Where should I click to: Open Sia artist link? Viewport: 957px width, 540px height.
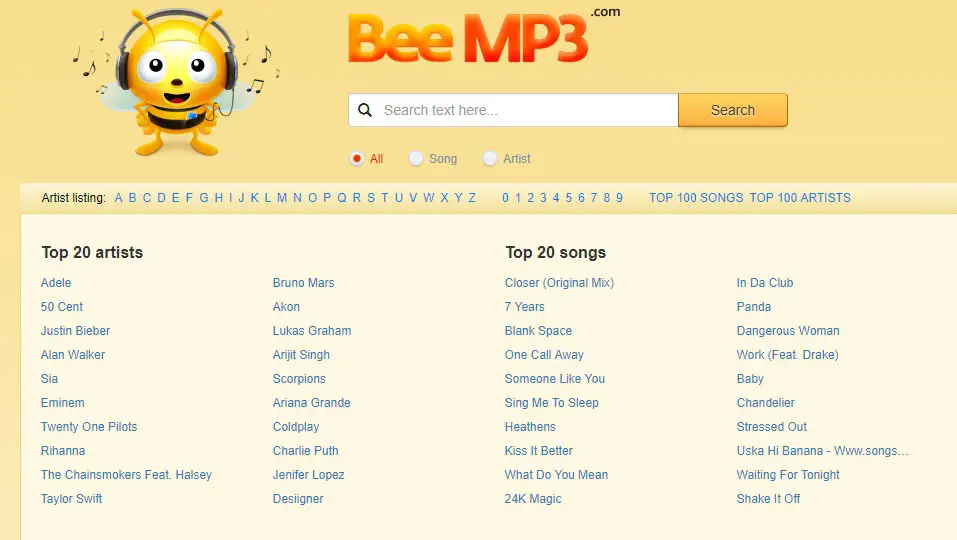click(49, 378)
